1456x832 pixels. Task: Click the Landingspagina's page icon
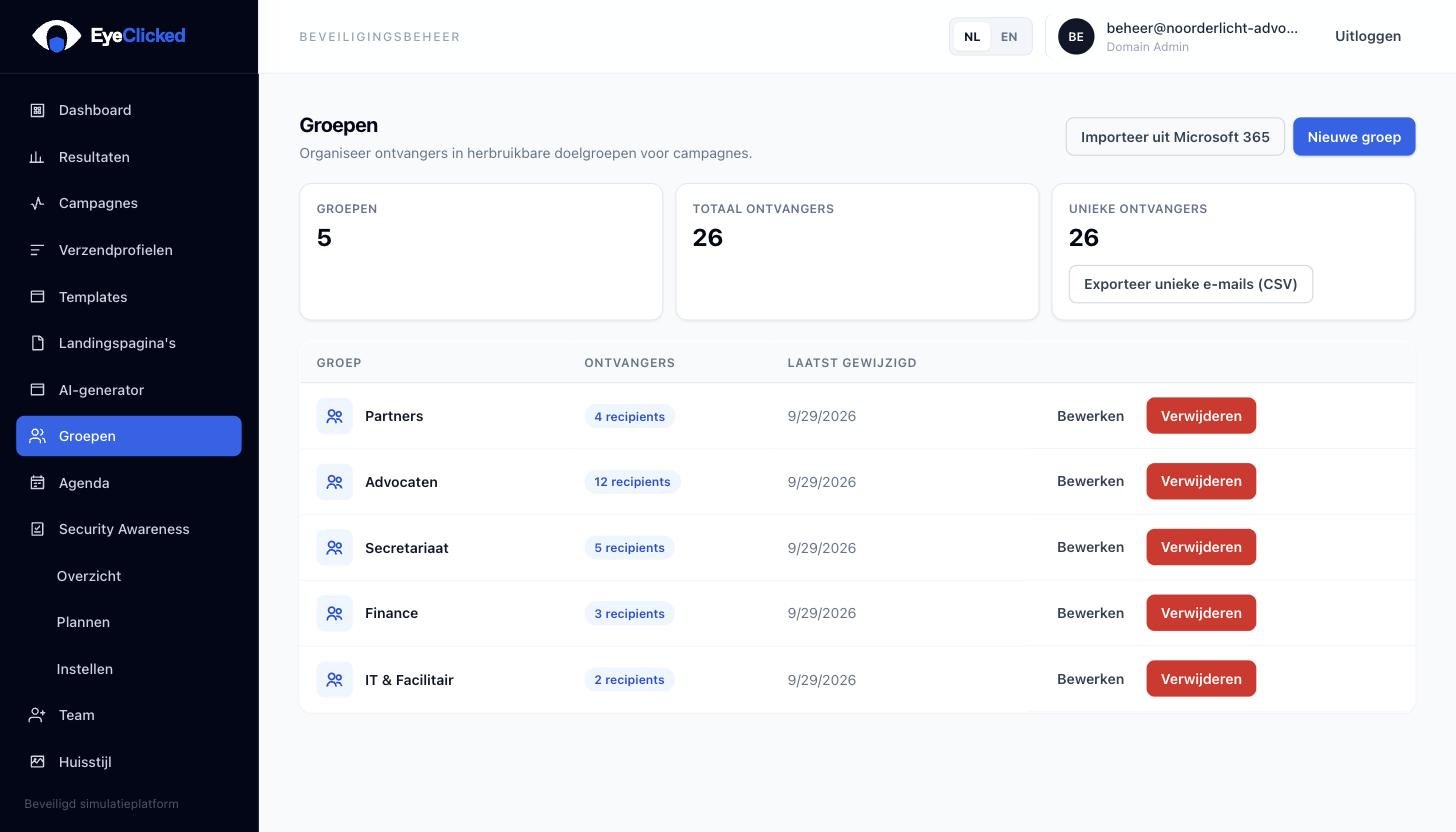tap(37, 343)
